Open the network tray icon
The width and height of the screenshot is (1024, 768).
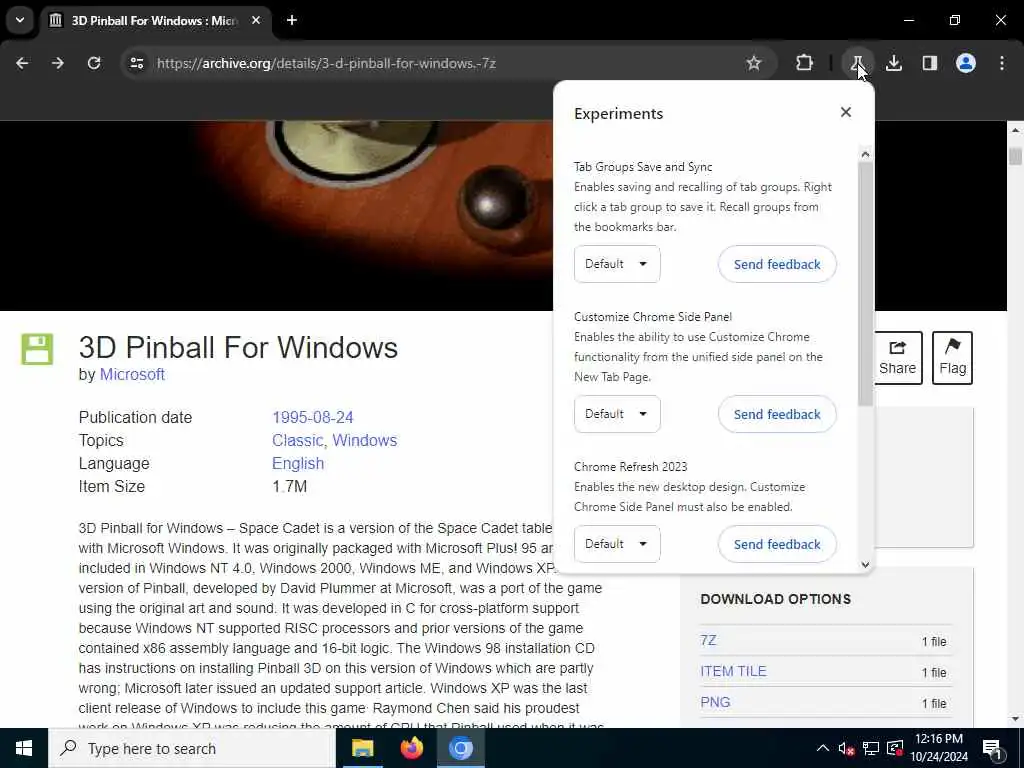pos(871,748)
